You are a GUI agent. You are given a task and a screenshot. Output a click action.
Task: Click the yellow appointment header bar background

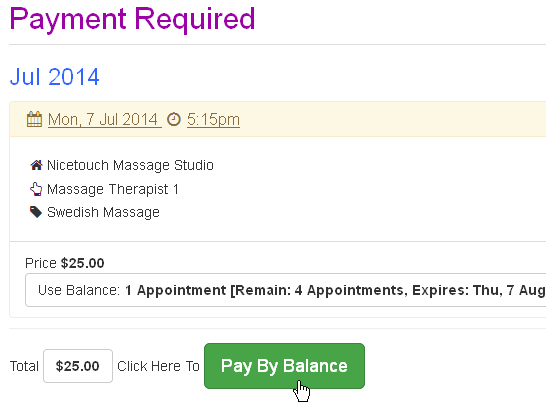[383, 119]
